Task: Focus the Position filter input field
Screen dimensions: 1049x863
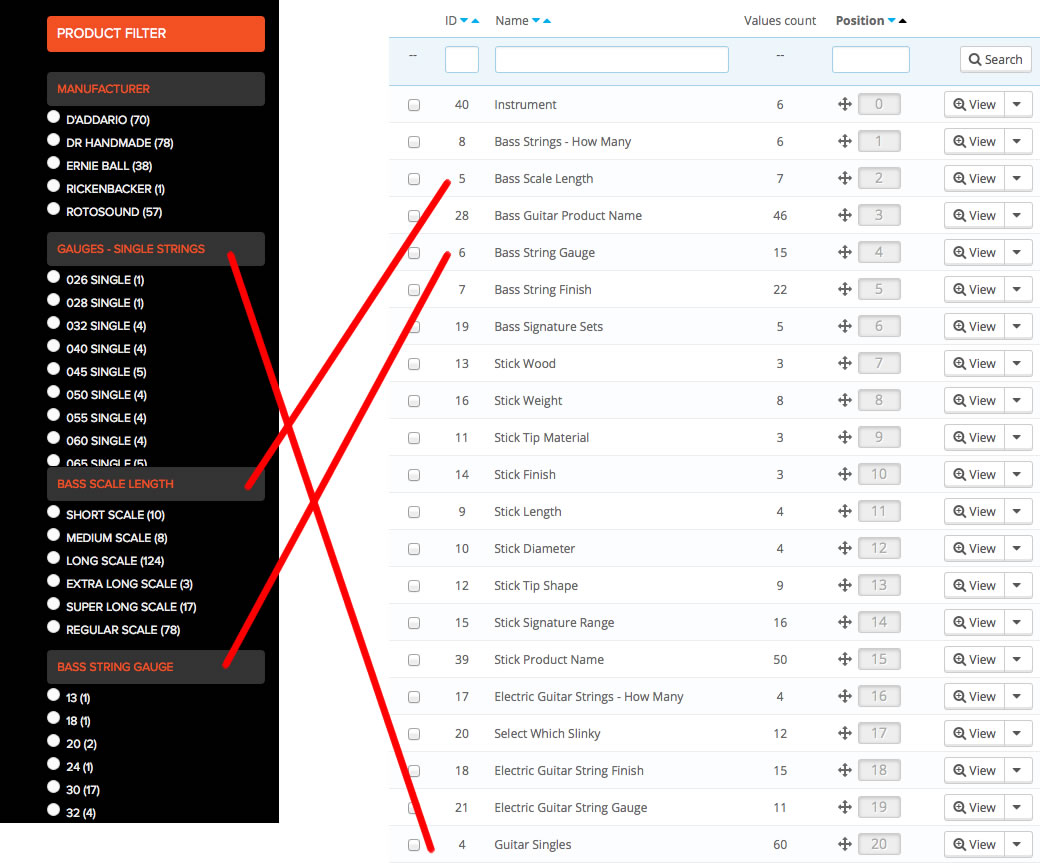Action: point(870,60)
